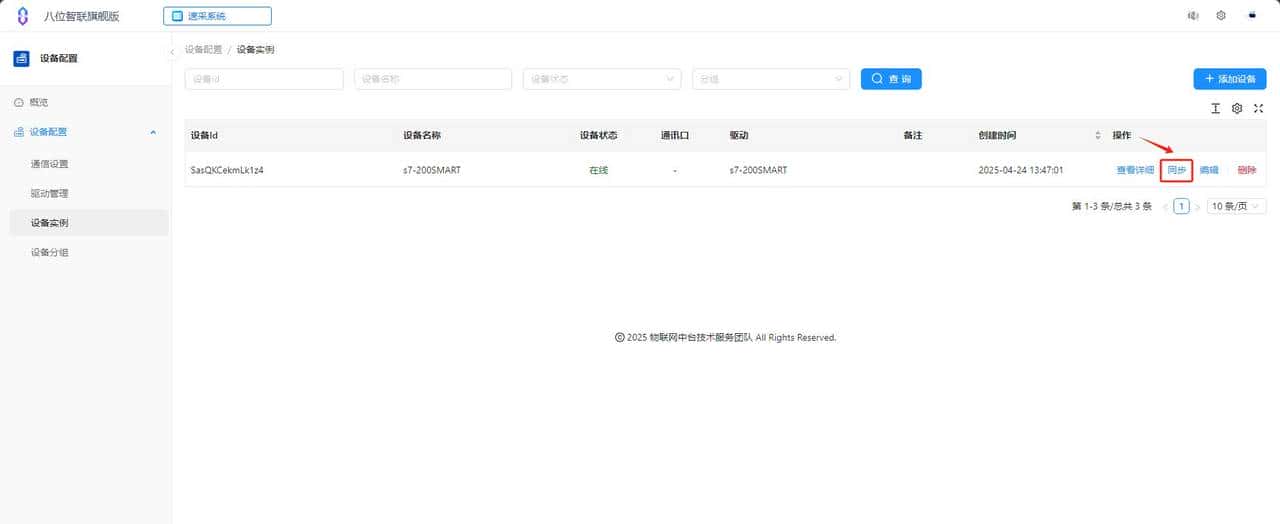The height and width of the screenshot is (524, 1280).
Task: Collapse the 设备配置 submenu chevron
Action: coord(153,132)
